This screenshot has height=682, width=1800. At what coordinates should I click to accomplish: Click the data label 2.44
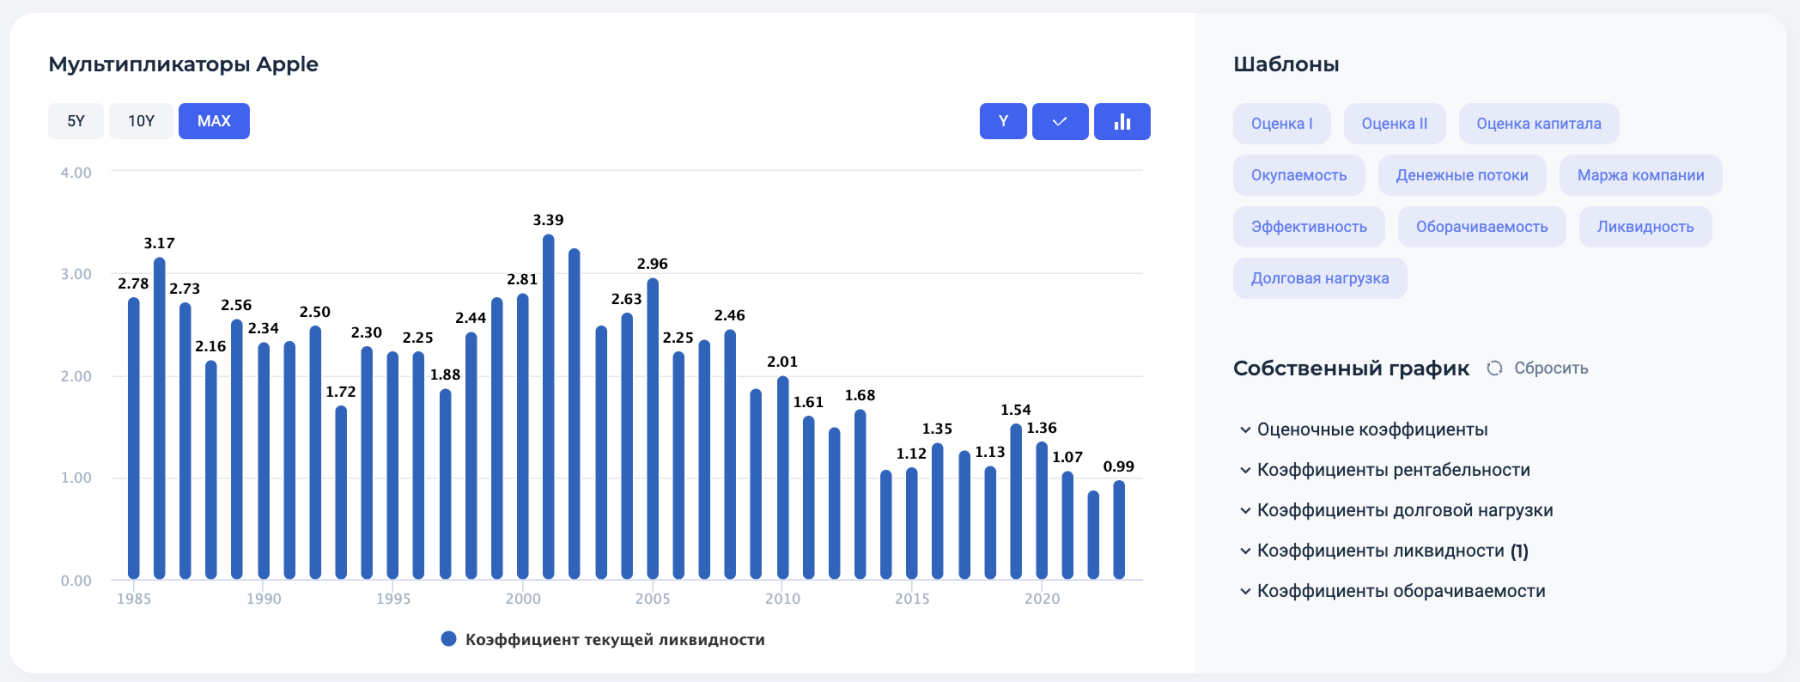click(x=471, y=318)
